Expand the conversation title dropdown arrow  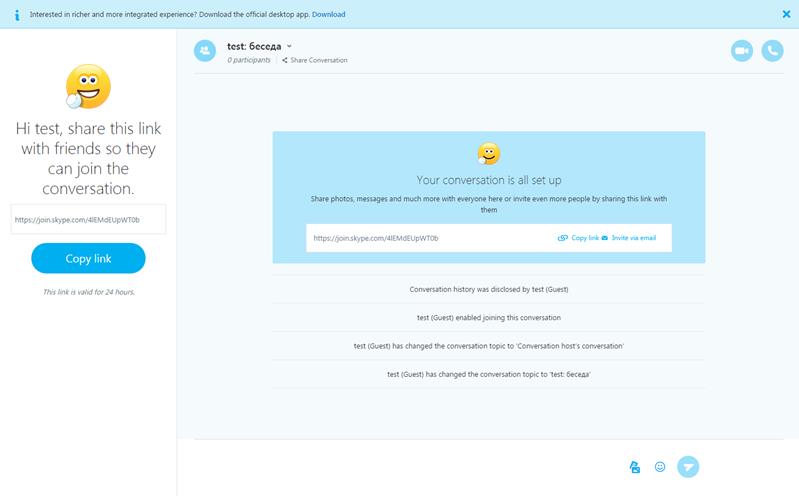click(289, 46)
